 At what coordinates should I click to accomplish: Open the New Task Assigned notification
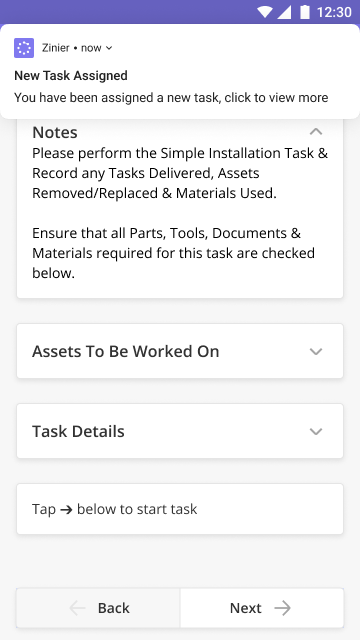pos(180,71)
